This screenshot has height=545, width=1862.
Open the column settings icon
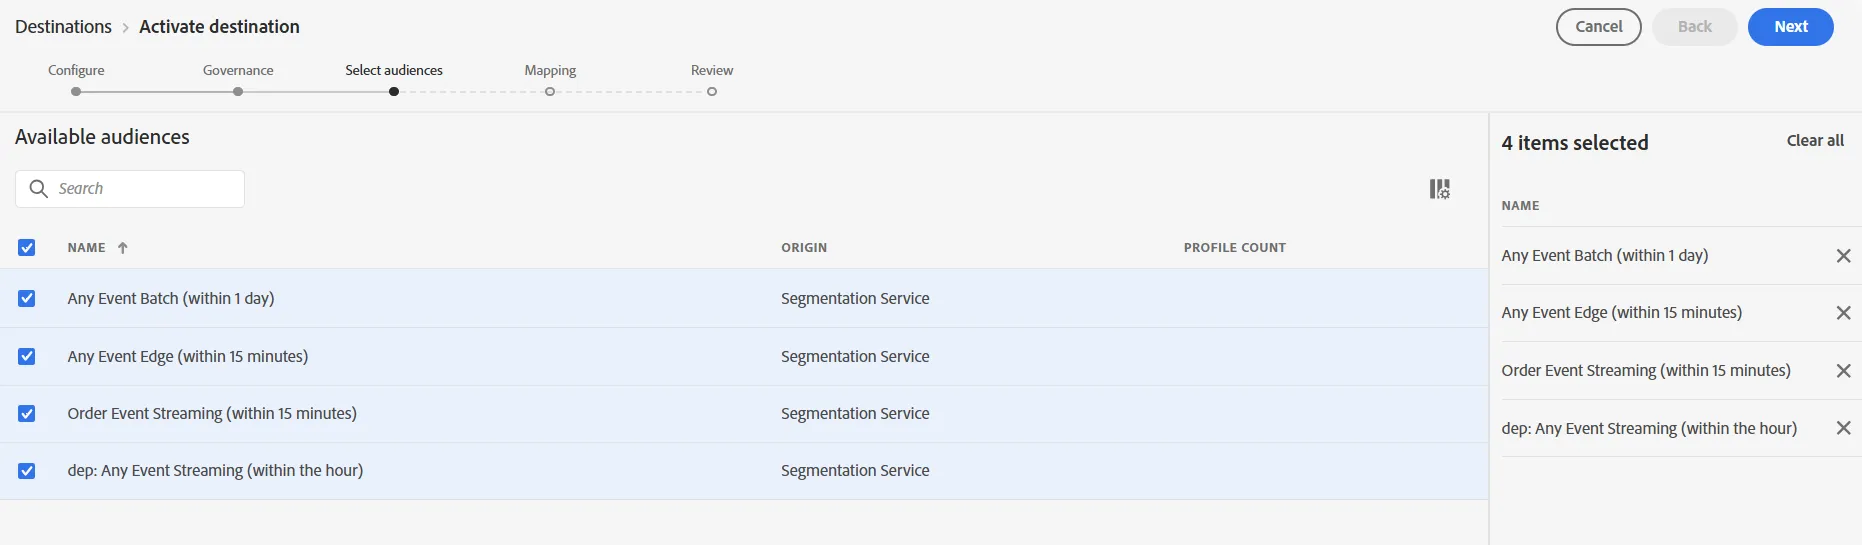click(x=1439, y=189)
